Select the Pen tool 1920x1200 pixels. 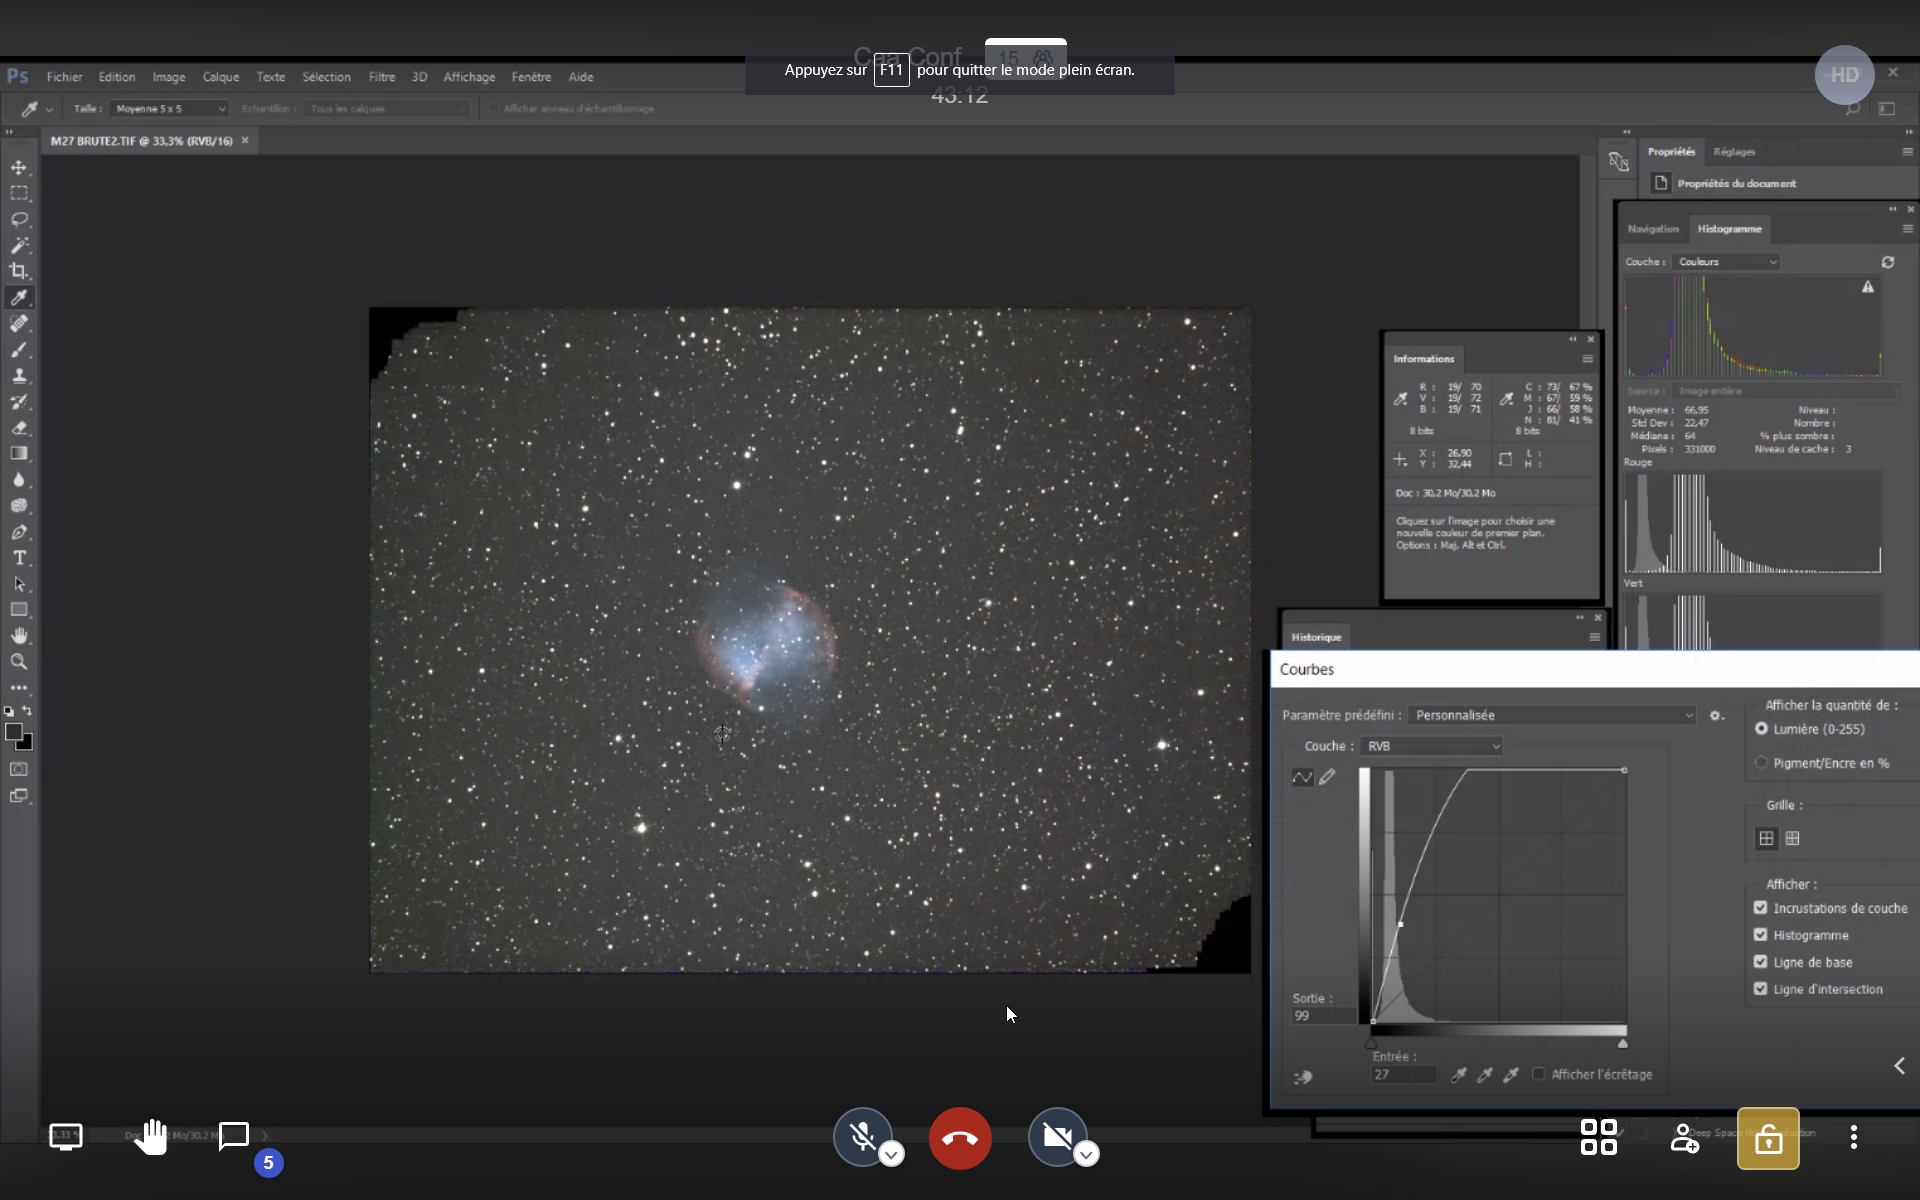(19, 532)
